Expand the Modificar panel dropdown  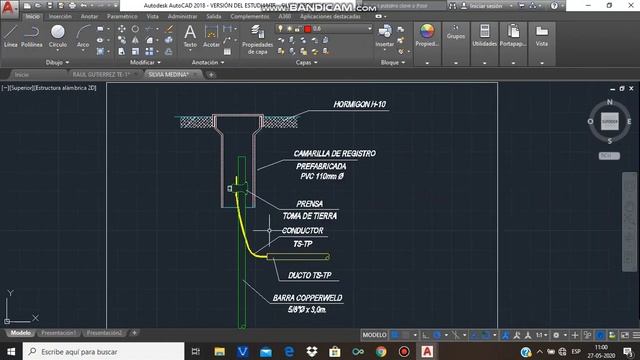[145, 62]
